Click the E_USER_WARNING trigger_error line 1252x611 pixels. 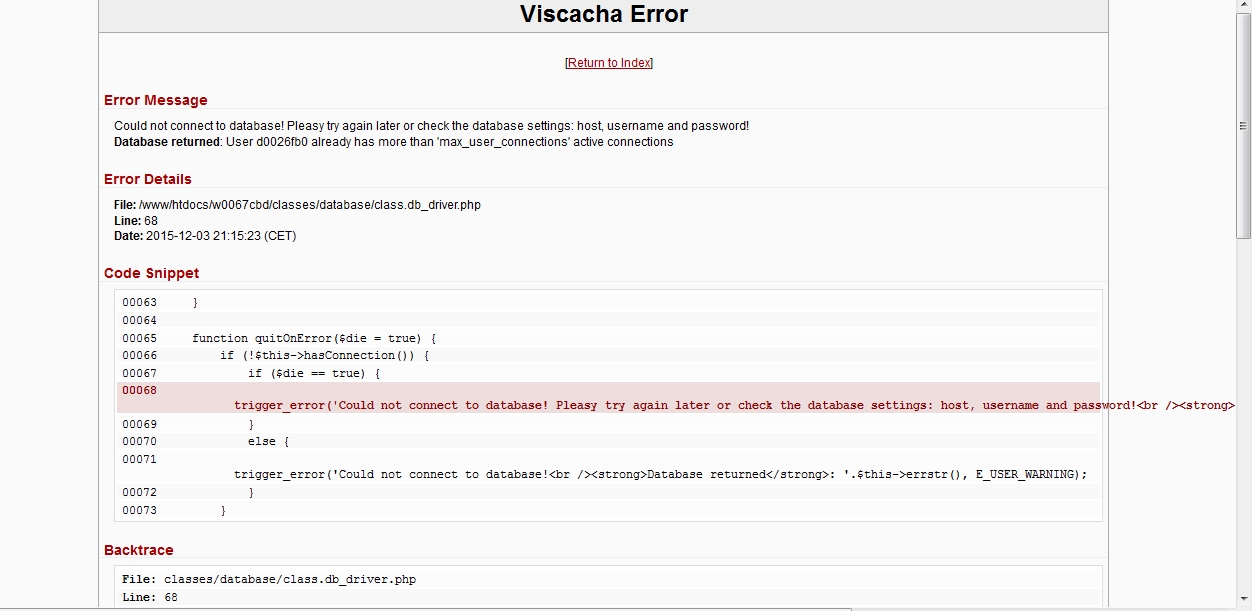(x=660, y=475)
